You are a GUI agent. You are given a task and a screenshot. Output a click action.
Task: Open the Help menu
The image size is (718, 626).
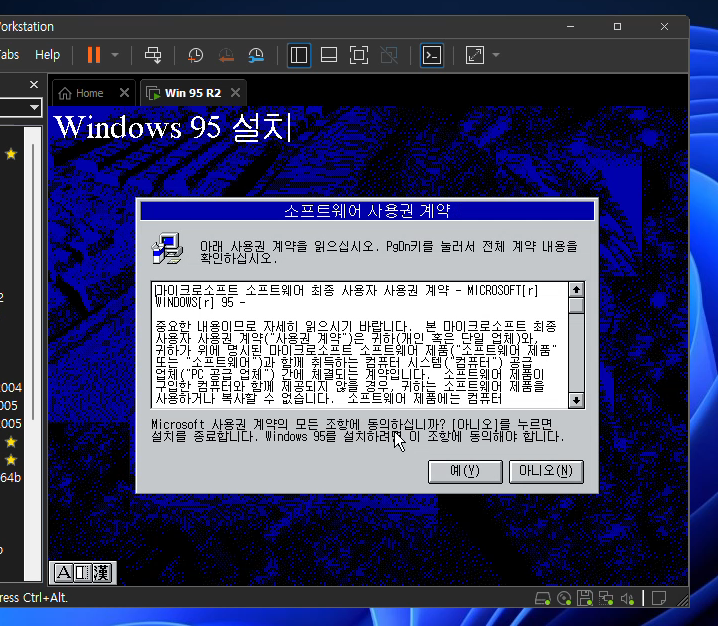tap(48, 55)
